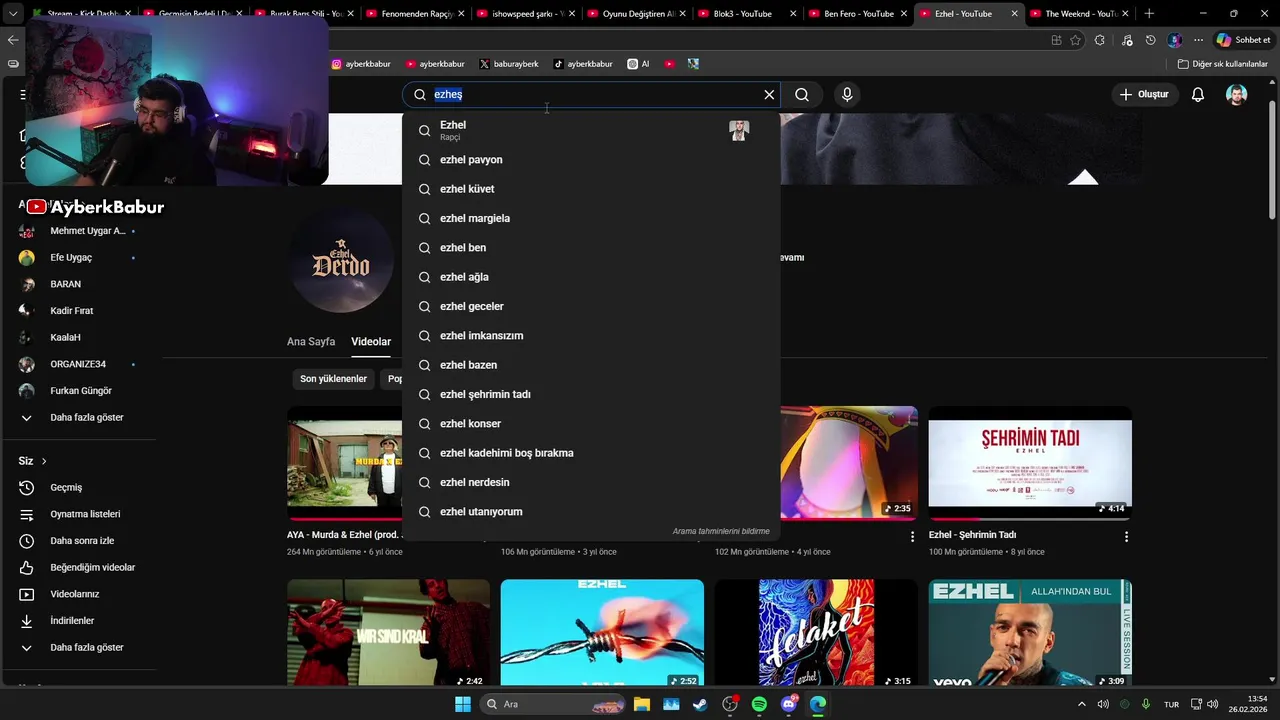
Task: Choose the 'Ezhel Rapçi' top suggestion
Action: pyautogui.click(x=590, y=130)
